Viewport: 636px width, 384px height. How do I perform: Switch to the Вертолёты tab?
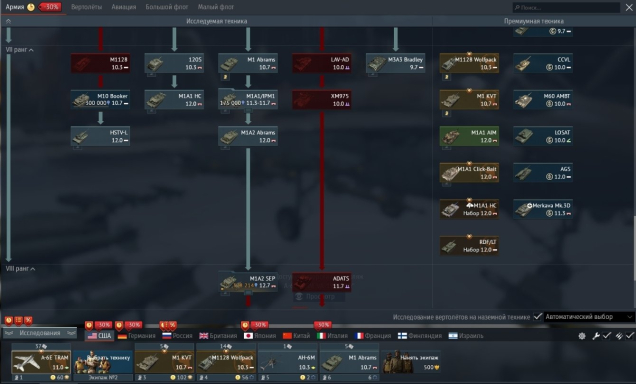86,7
